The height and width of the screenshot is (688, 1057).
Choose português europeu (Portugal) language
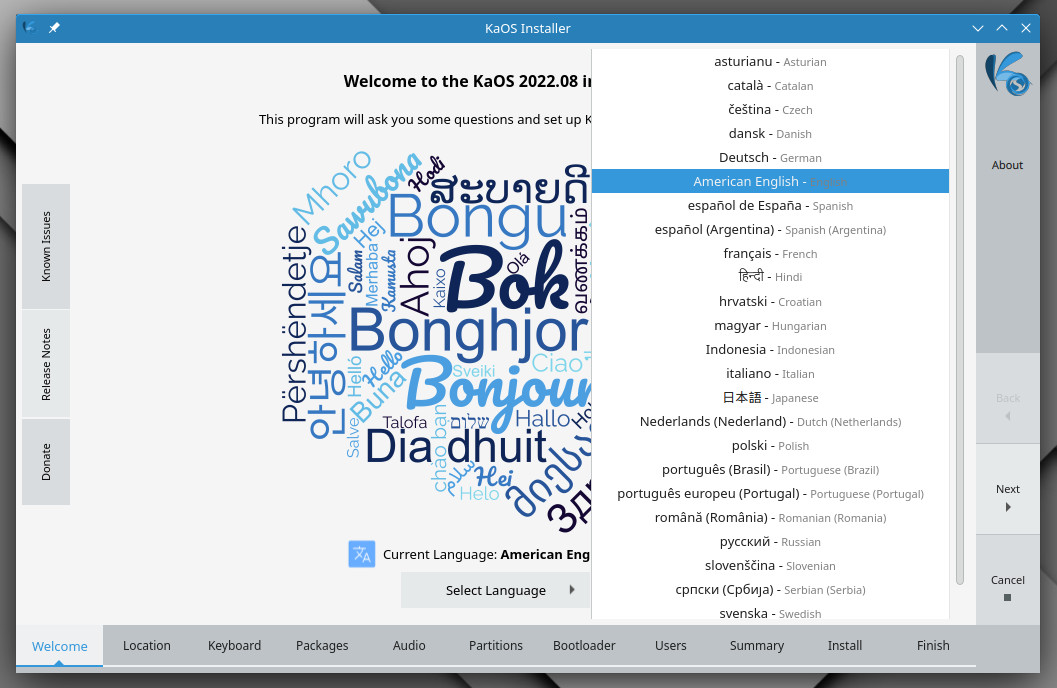[x=770, y=494]
